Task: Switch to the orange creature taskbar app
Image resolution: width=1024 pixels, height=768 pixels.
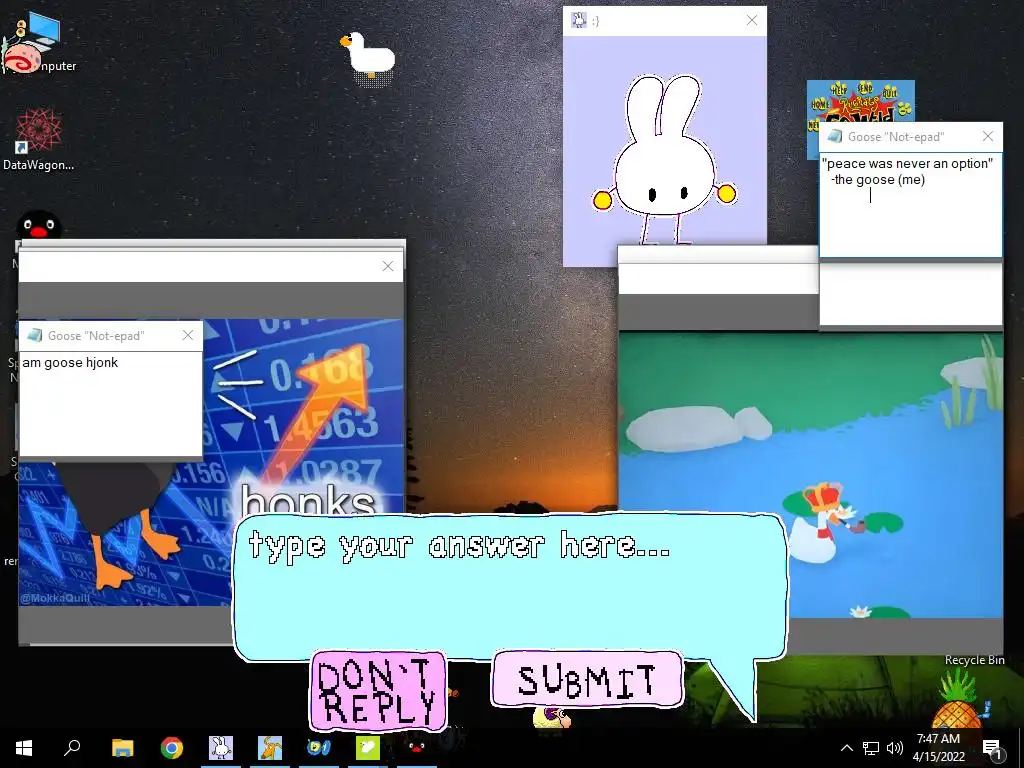Action: tap(270, 748)
